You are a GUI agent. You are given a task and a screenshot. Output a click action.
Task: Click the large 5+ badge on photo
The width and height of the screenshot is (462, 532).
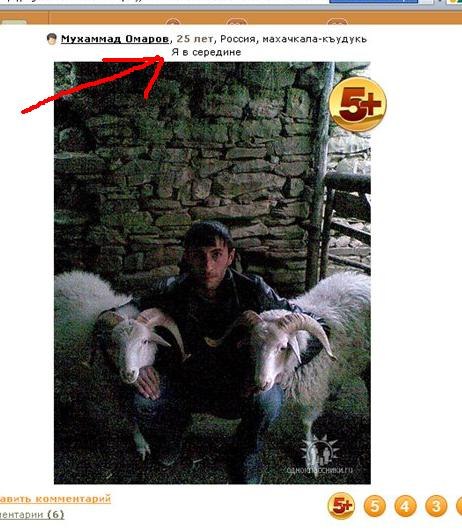(358, 104)
